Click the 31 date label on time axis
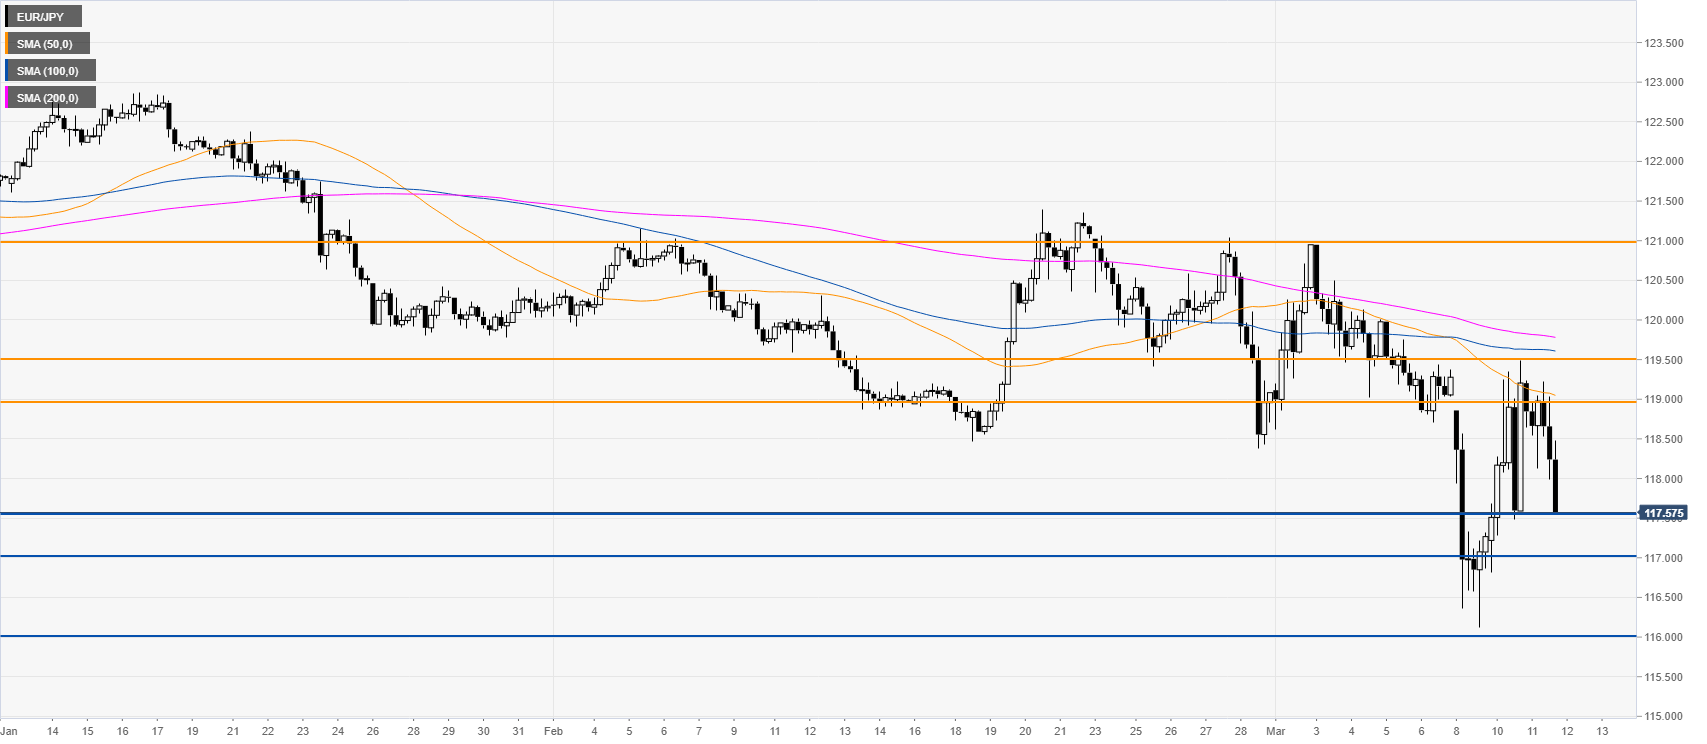Viewport: 1707px width, 744px height. click(518, 731)
